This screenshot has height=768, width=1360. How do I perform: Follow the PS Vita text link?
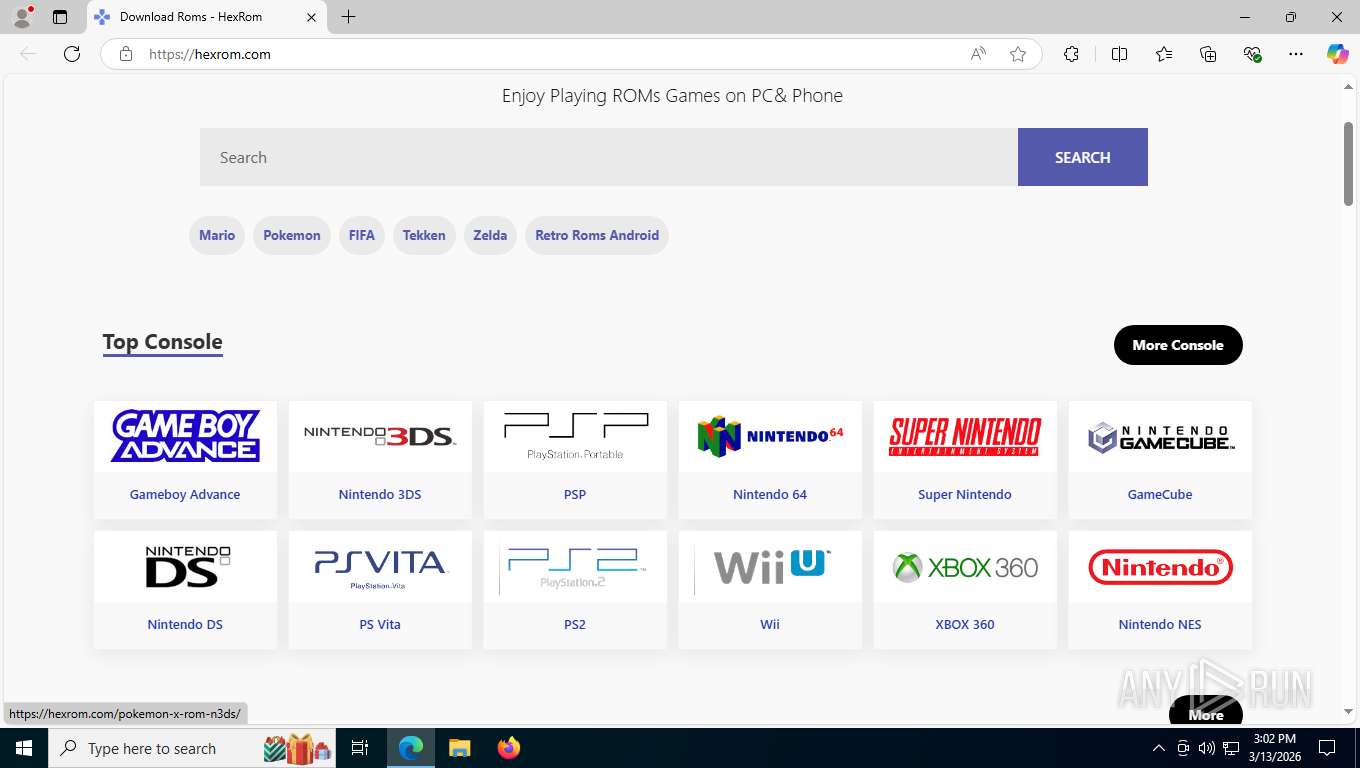pos(380,624)
